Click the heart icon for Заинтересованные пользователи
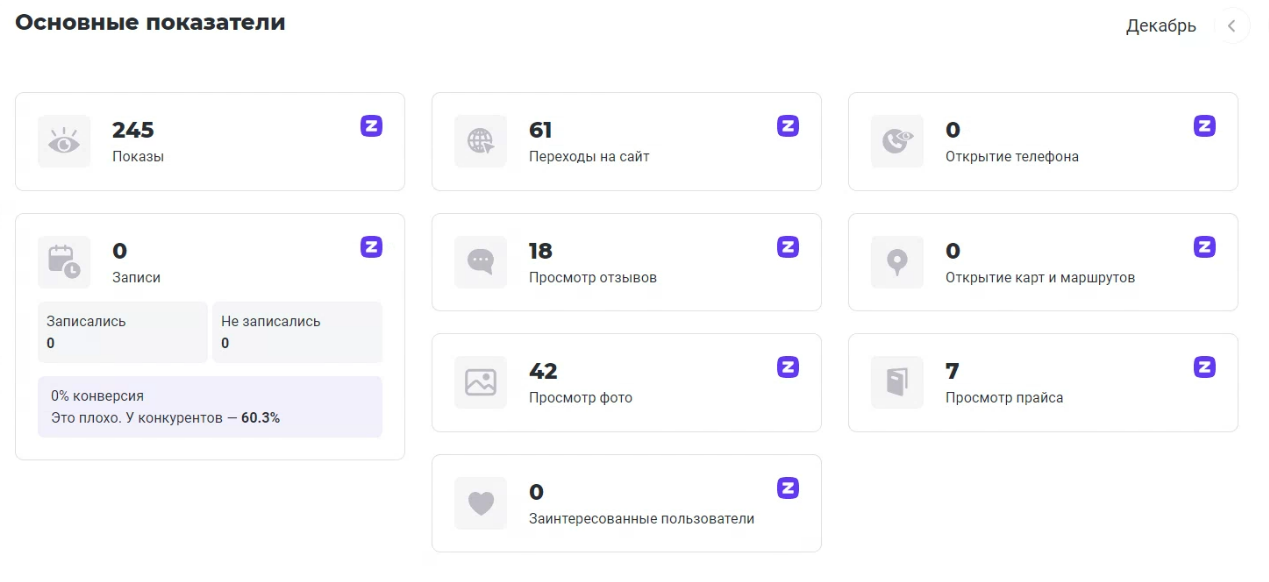 (x=481, y=503)
